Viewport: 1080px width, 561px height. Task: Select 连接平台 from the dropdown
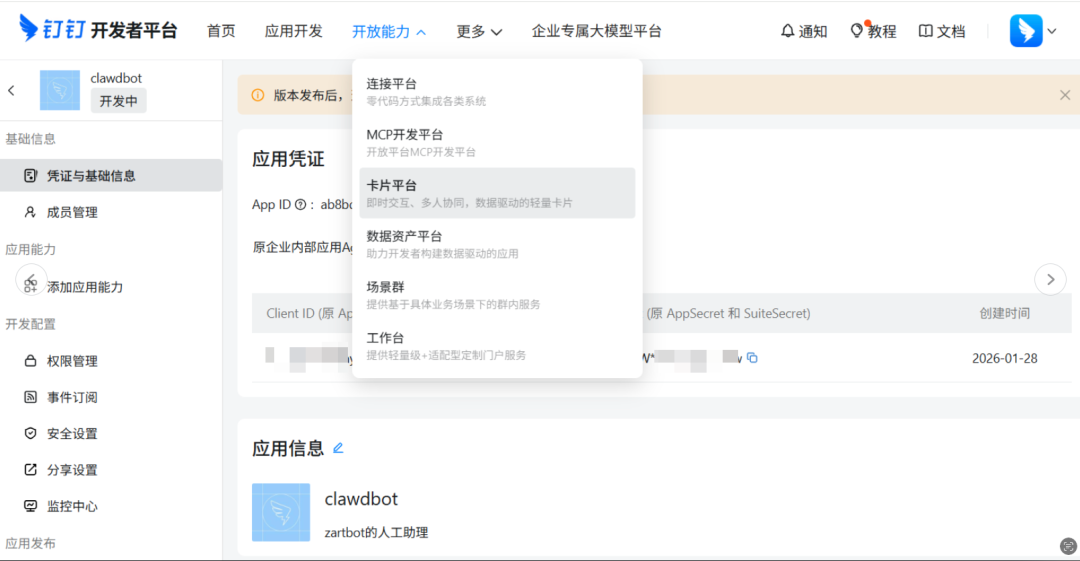point(497,92)
